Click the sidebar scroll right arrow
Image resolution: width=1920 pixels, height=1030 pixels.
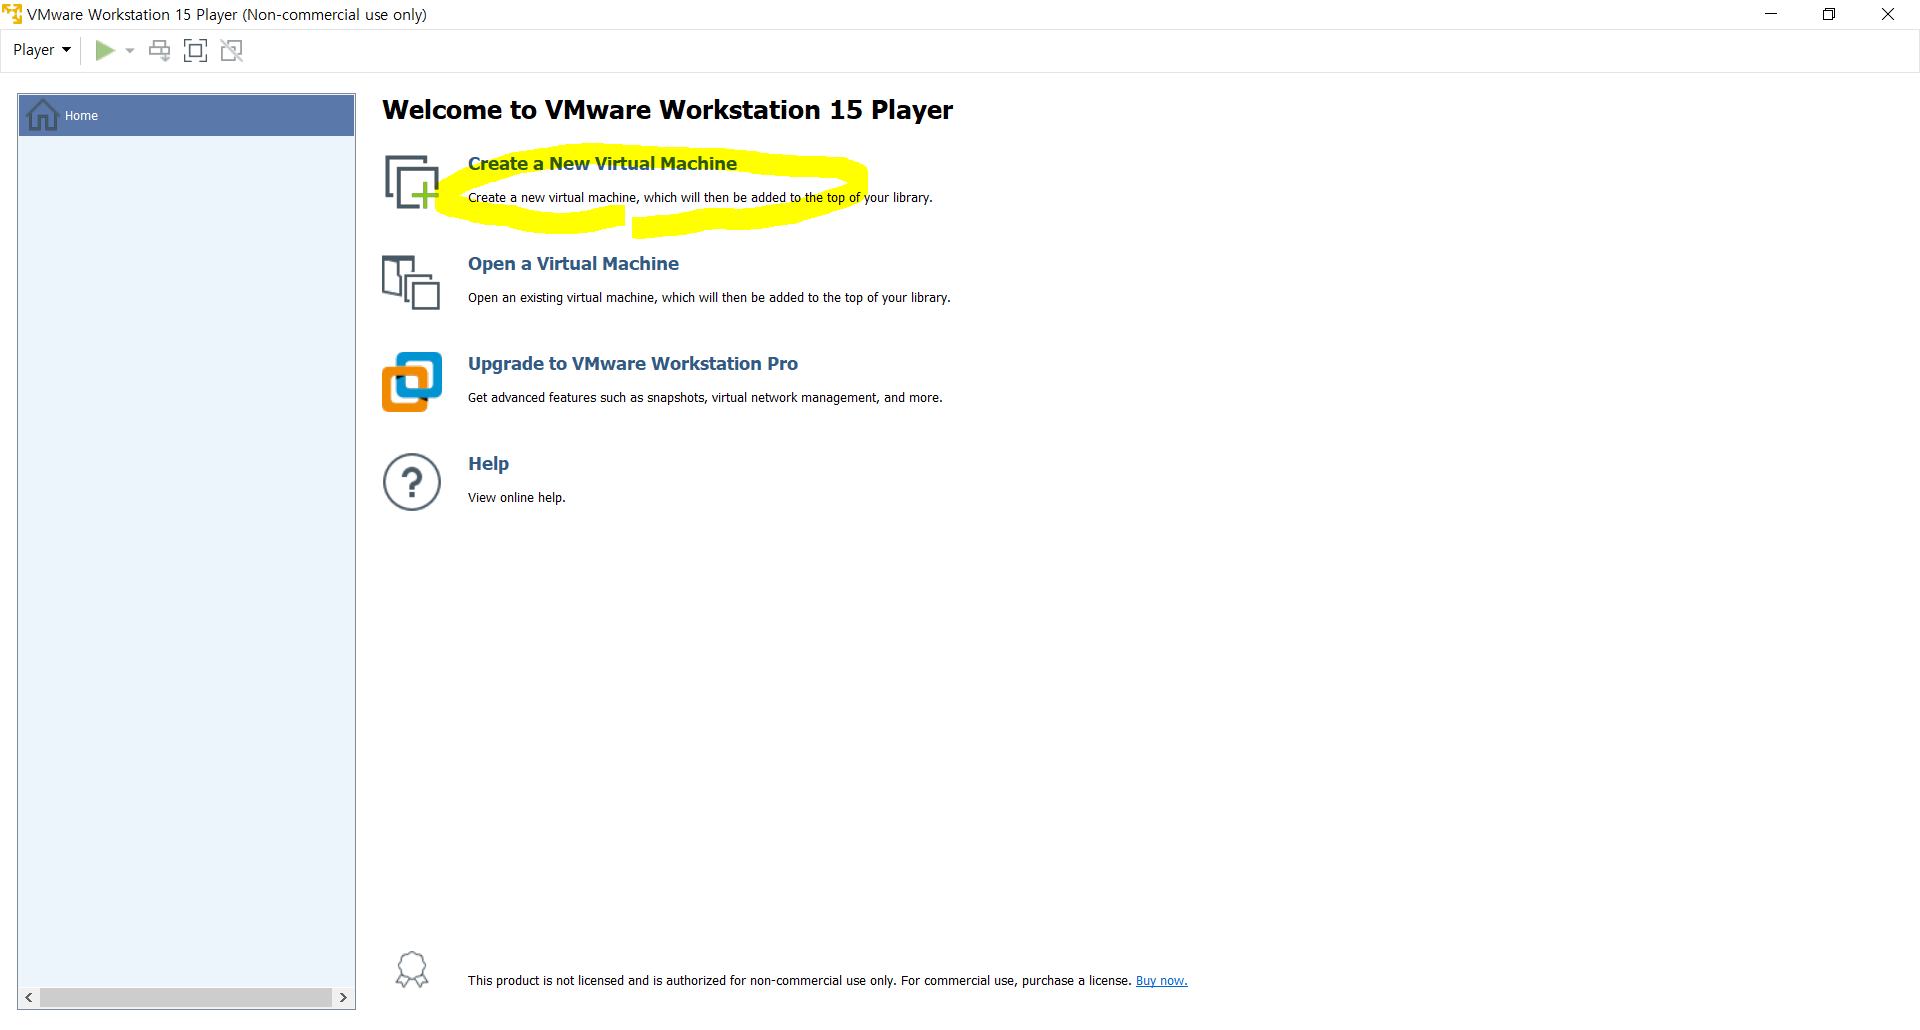click(x=343, y=998)
